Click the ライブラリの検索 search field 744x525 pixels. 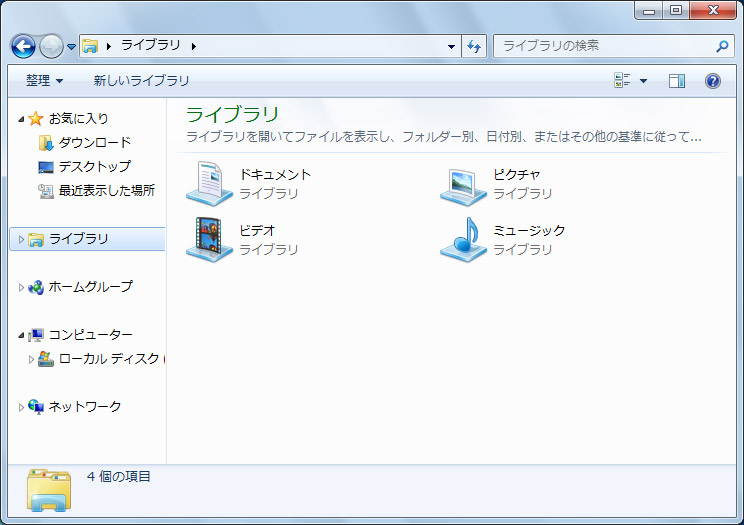coord(605,46)
